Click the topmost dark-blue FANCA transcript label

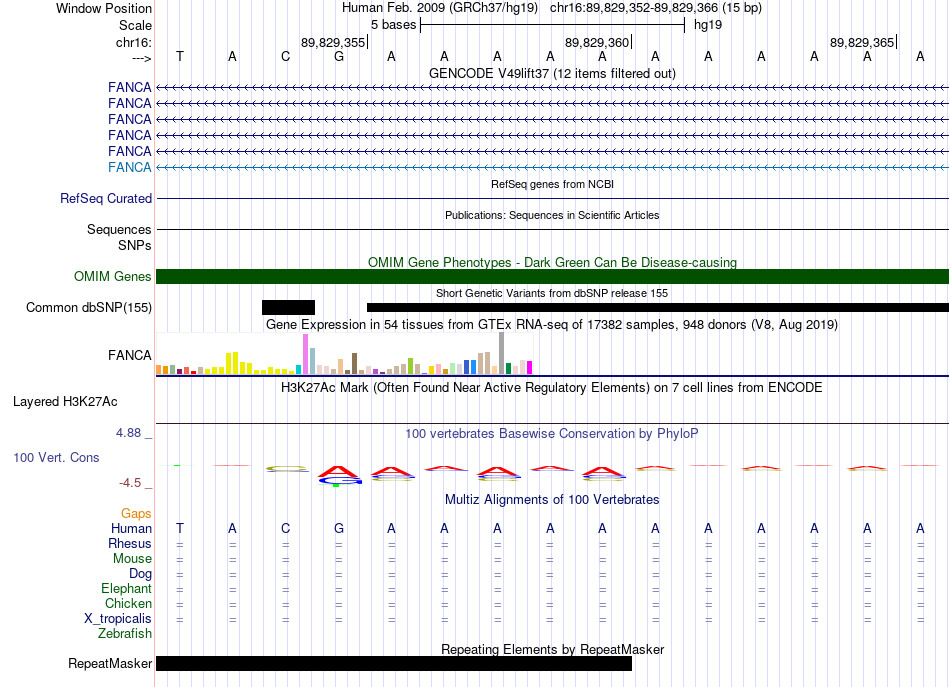coord(130,87)
